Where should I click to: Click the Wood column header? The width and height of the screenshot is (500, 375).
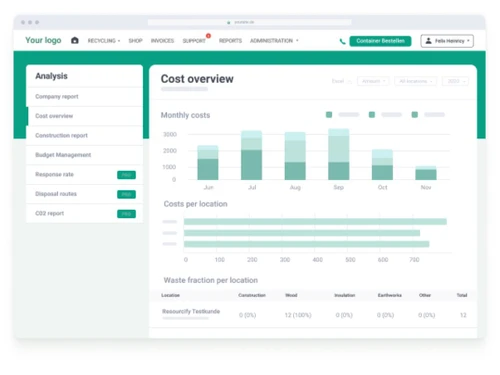tap(291, 295)
